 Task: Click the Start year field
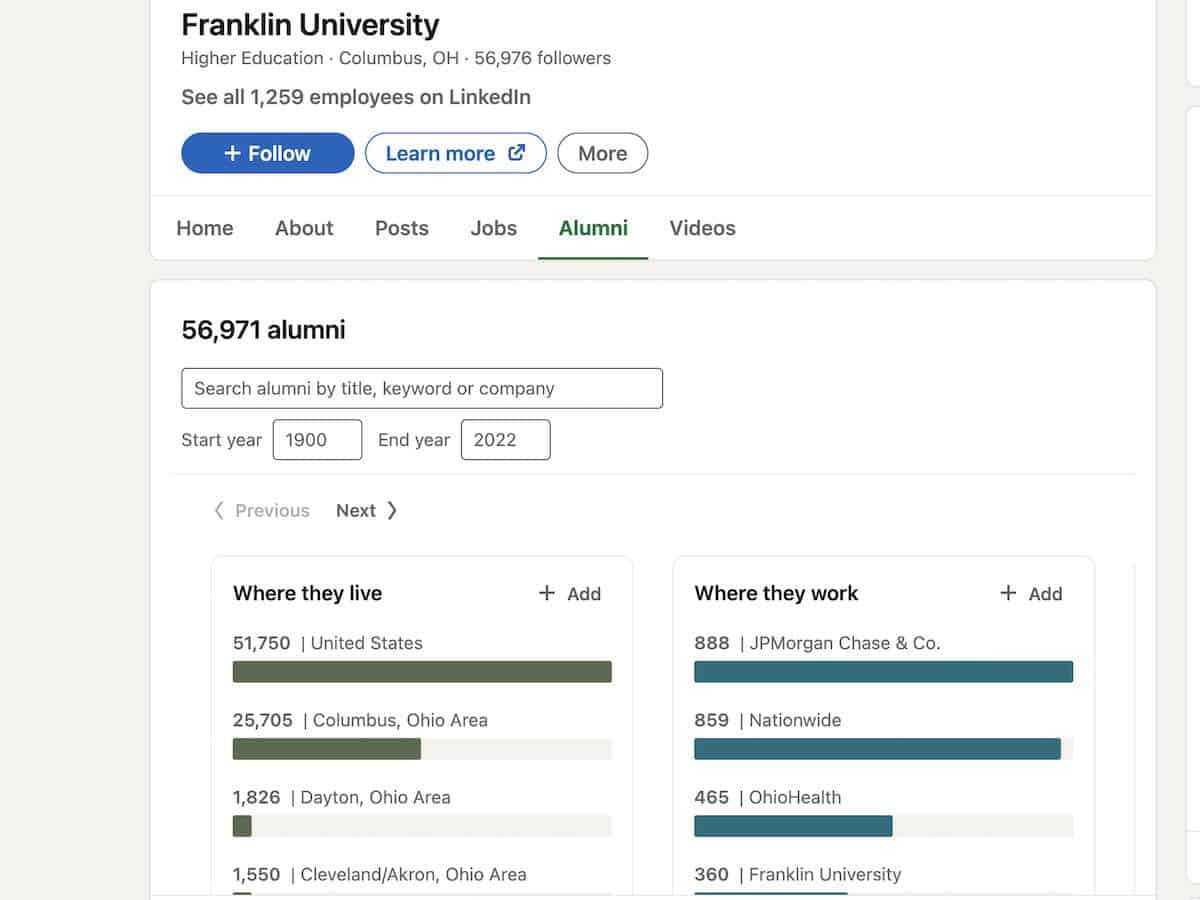coord(317,440)
